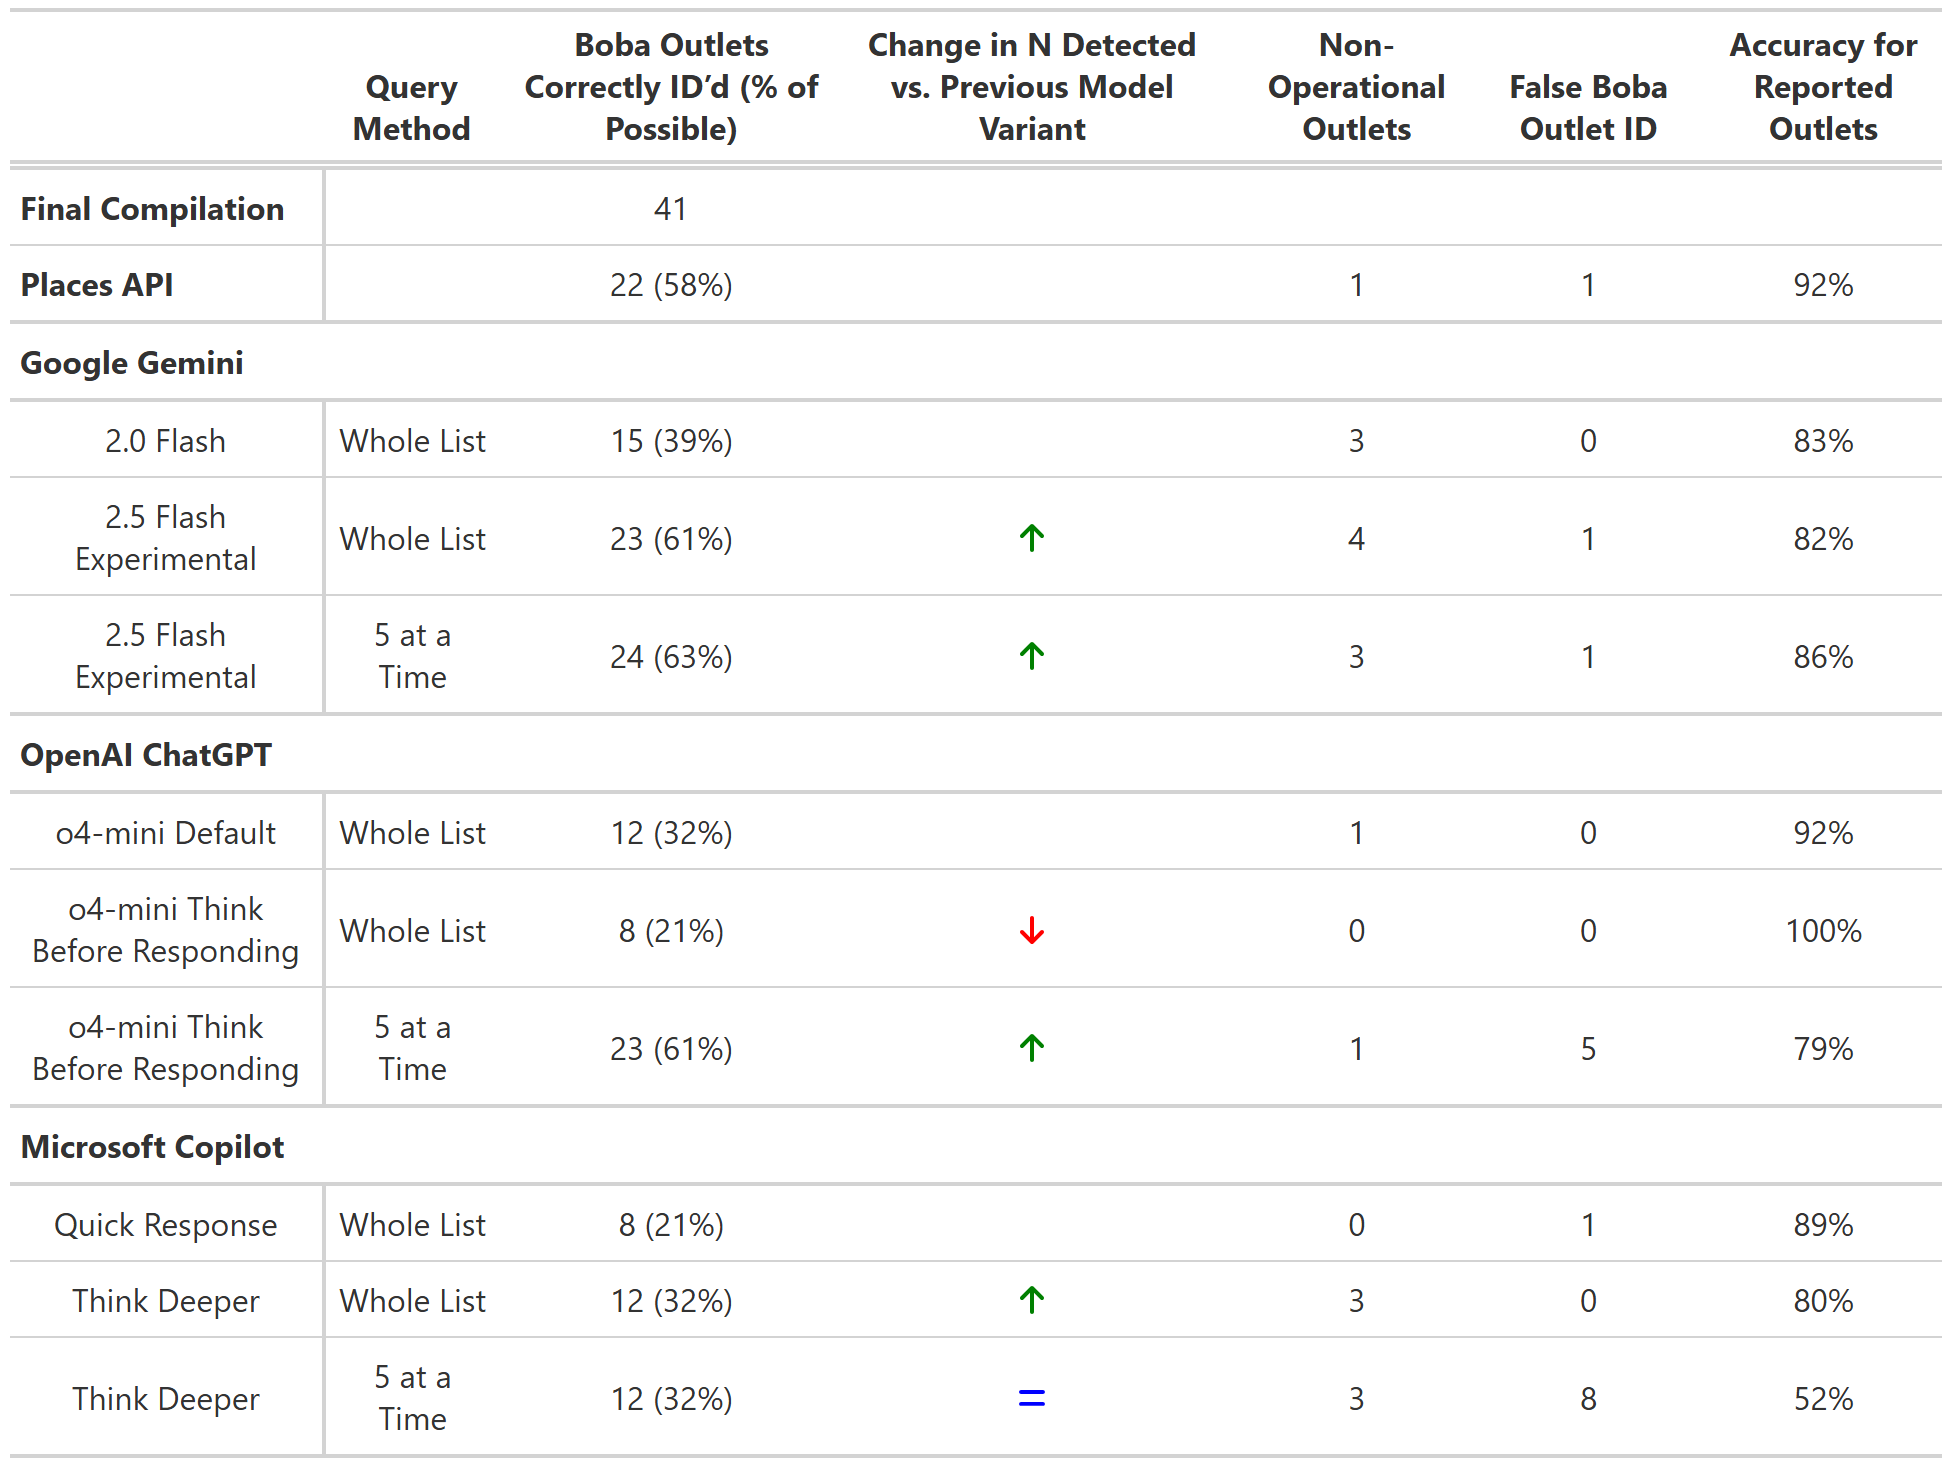This screenshot has width=1942, height=1466.
Task: Click the red down arrow icon
Action: coord(1032,931)
